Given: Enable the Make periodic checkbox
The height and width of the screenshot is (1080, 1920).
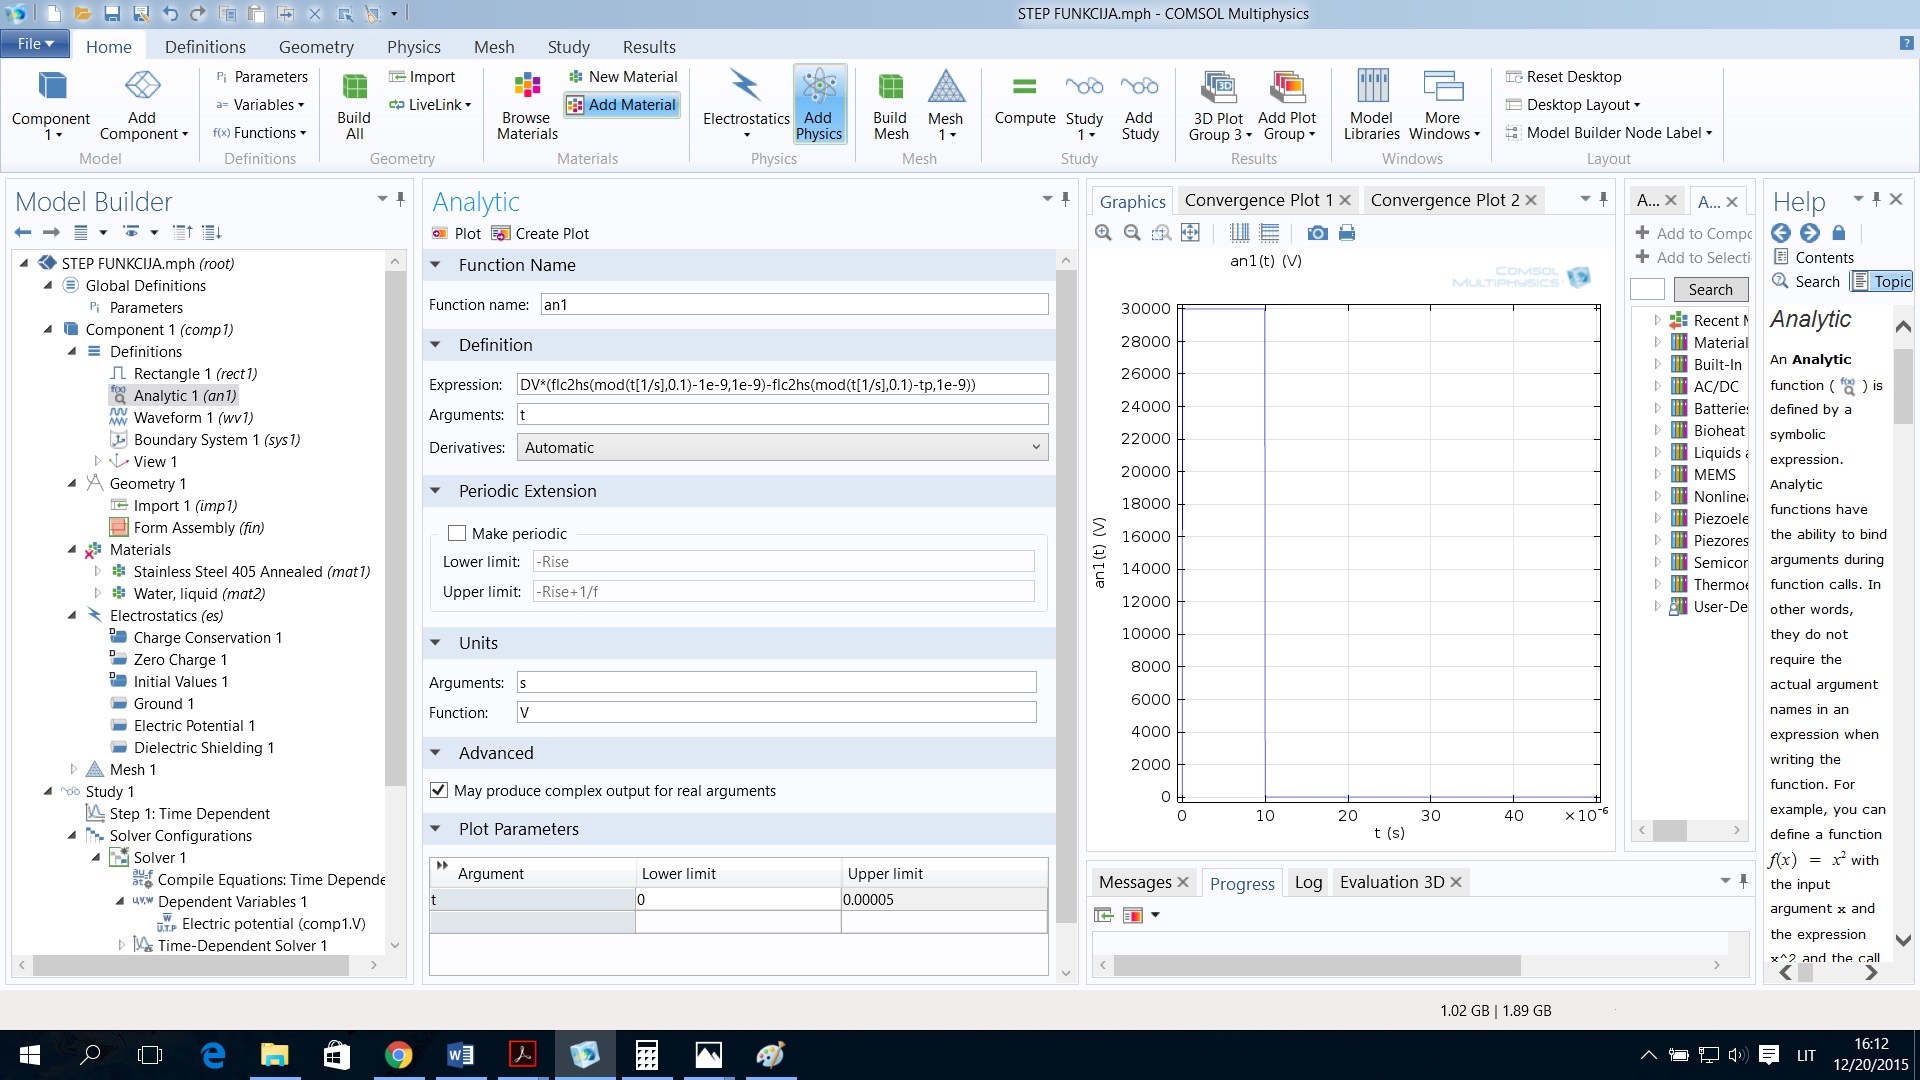Looking at the screenshot, I should (457, 533).
